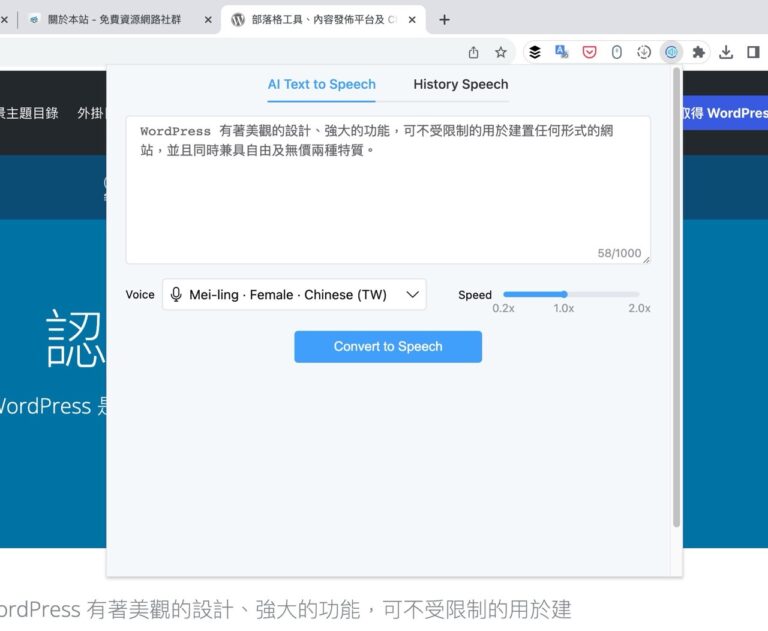Click the 1.0x speed label
The width and height of the screenshot is (768, 631).
tap(564, 308)
